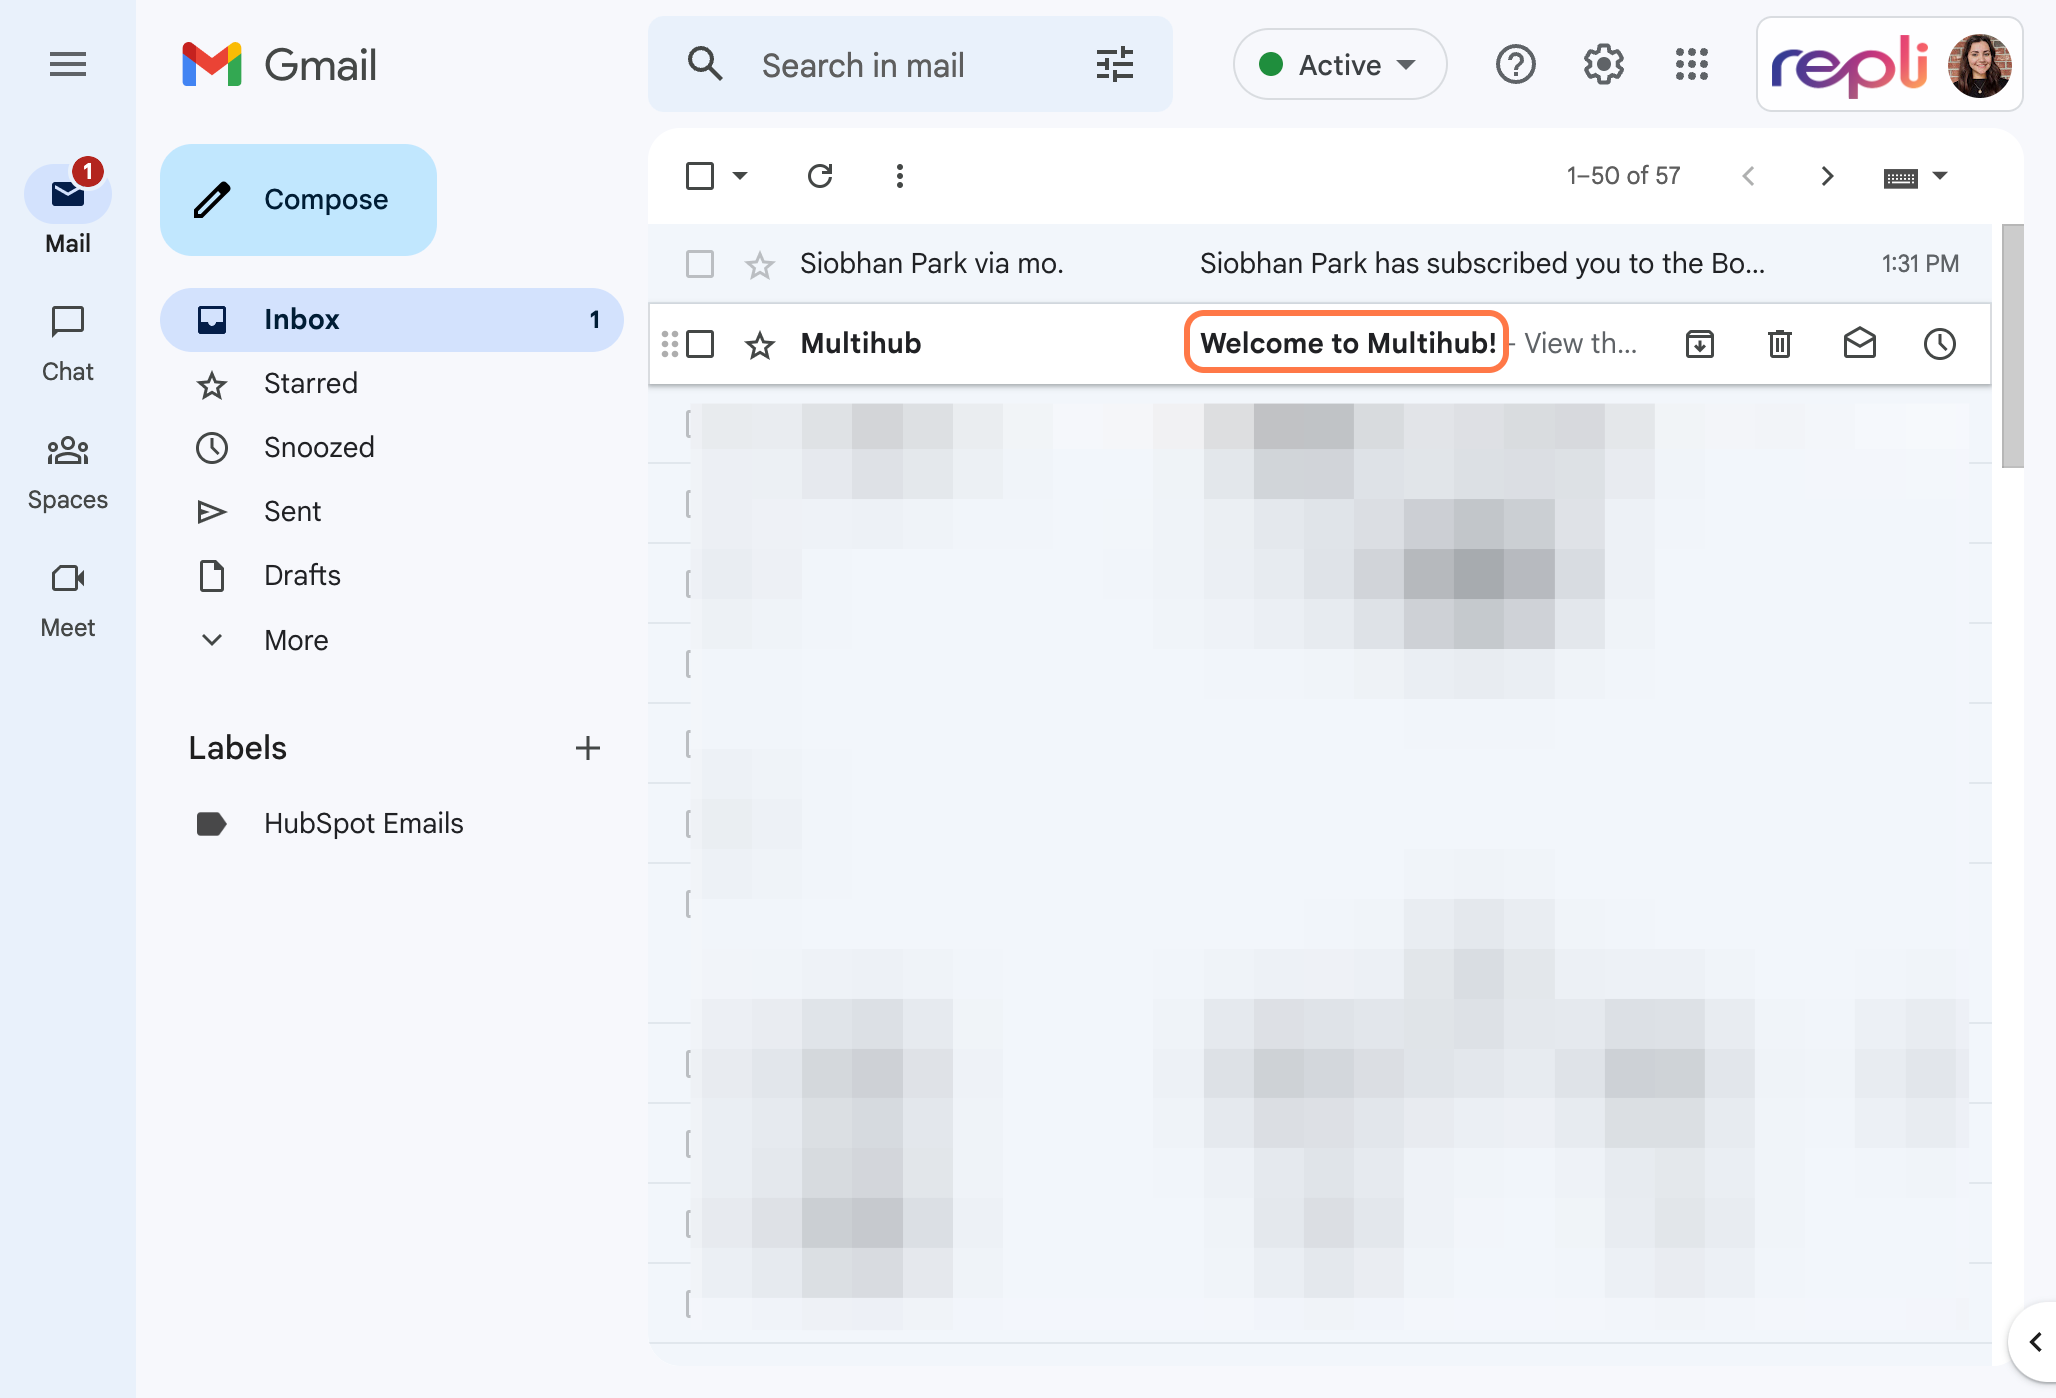Click the search magnifier icon
This screenshot has height=1398, width=2056.
coord(705,65)
